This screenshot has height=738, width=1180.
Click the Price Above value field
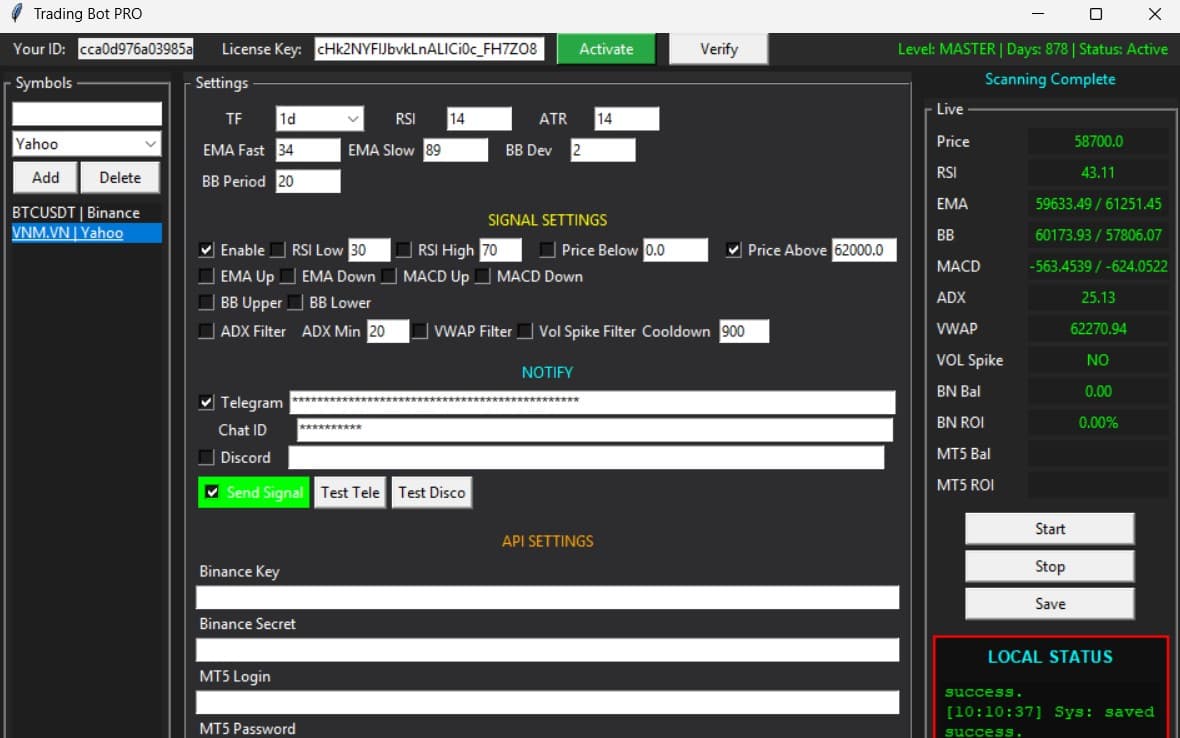864,250
